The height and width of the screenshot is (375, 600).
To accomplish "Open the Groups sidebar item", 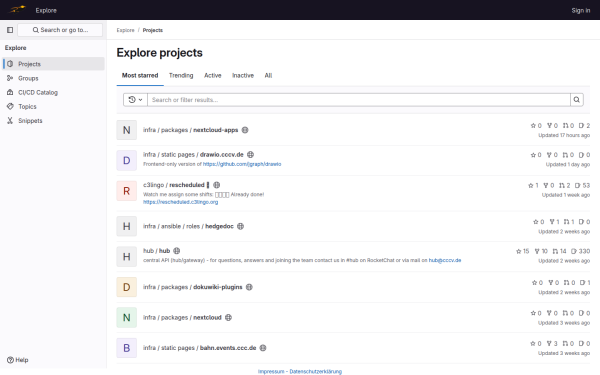I will (54, 78).
